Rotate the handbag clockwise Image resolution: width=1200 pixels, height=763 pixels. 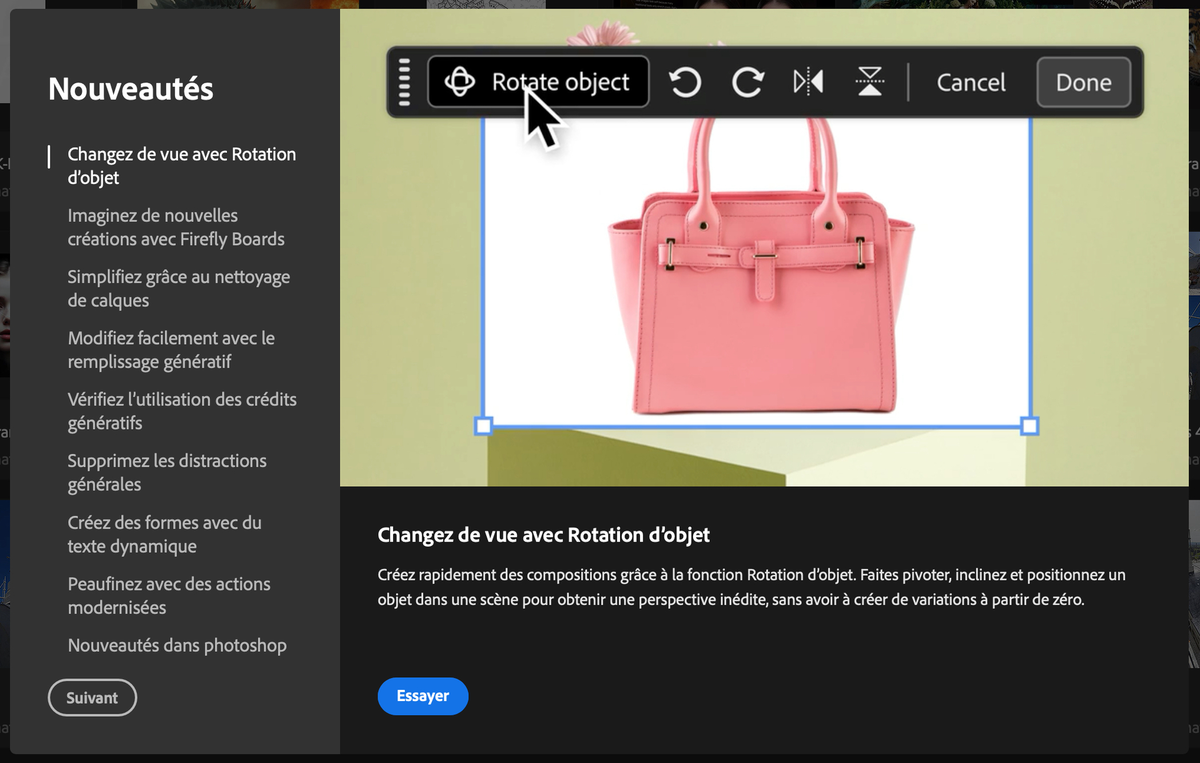point(748,82)
